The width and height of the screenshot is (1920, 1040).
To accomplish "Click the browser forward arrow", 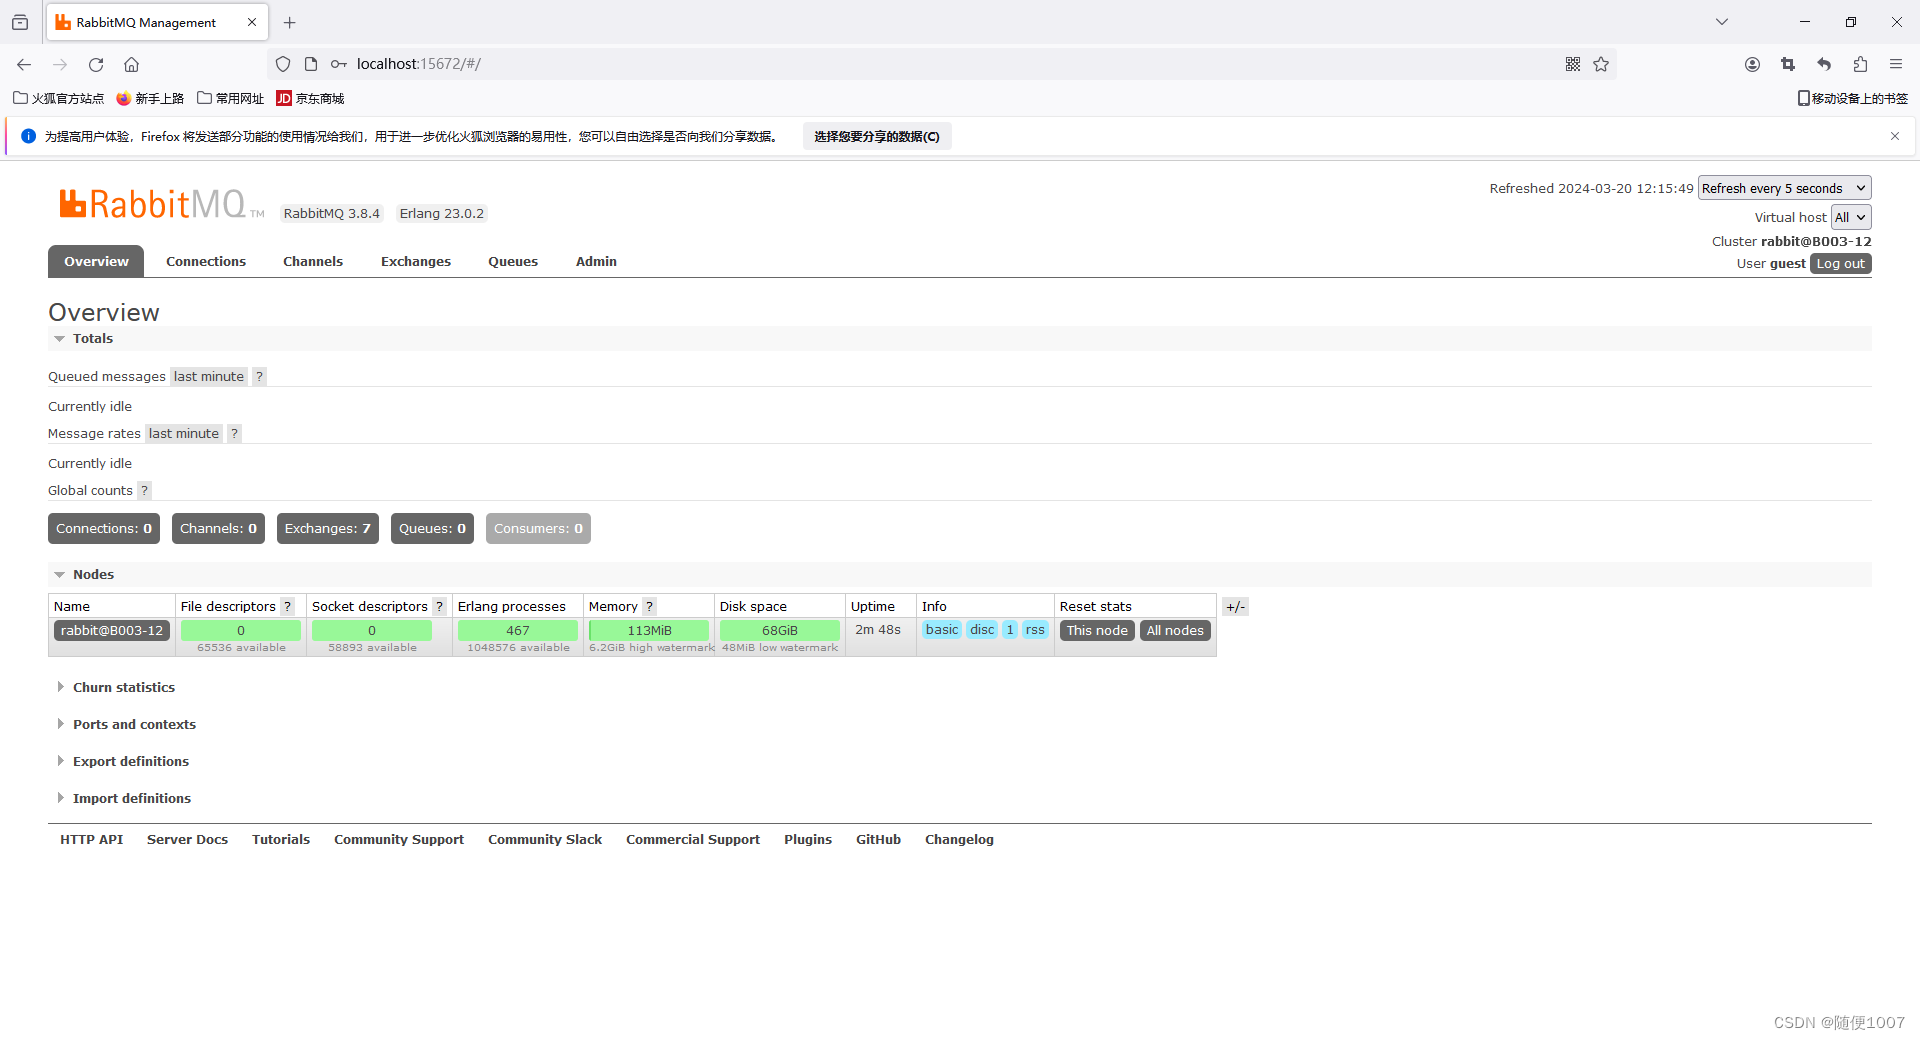I will point(60,64).
